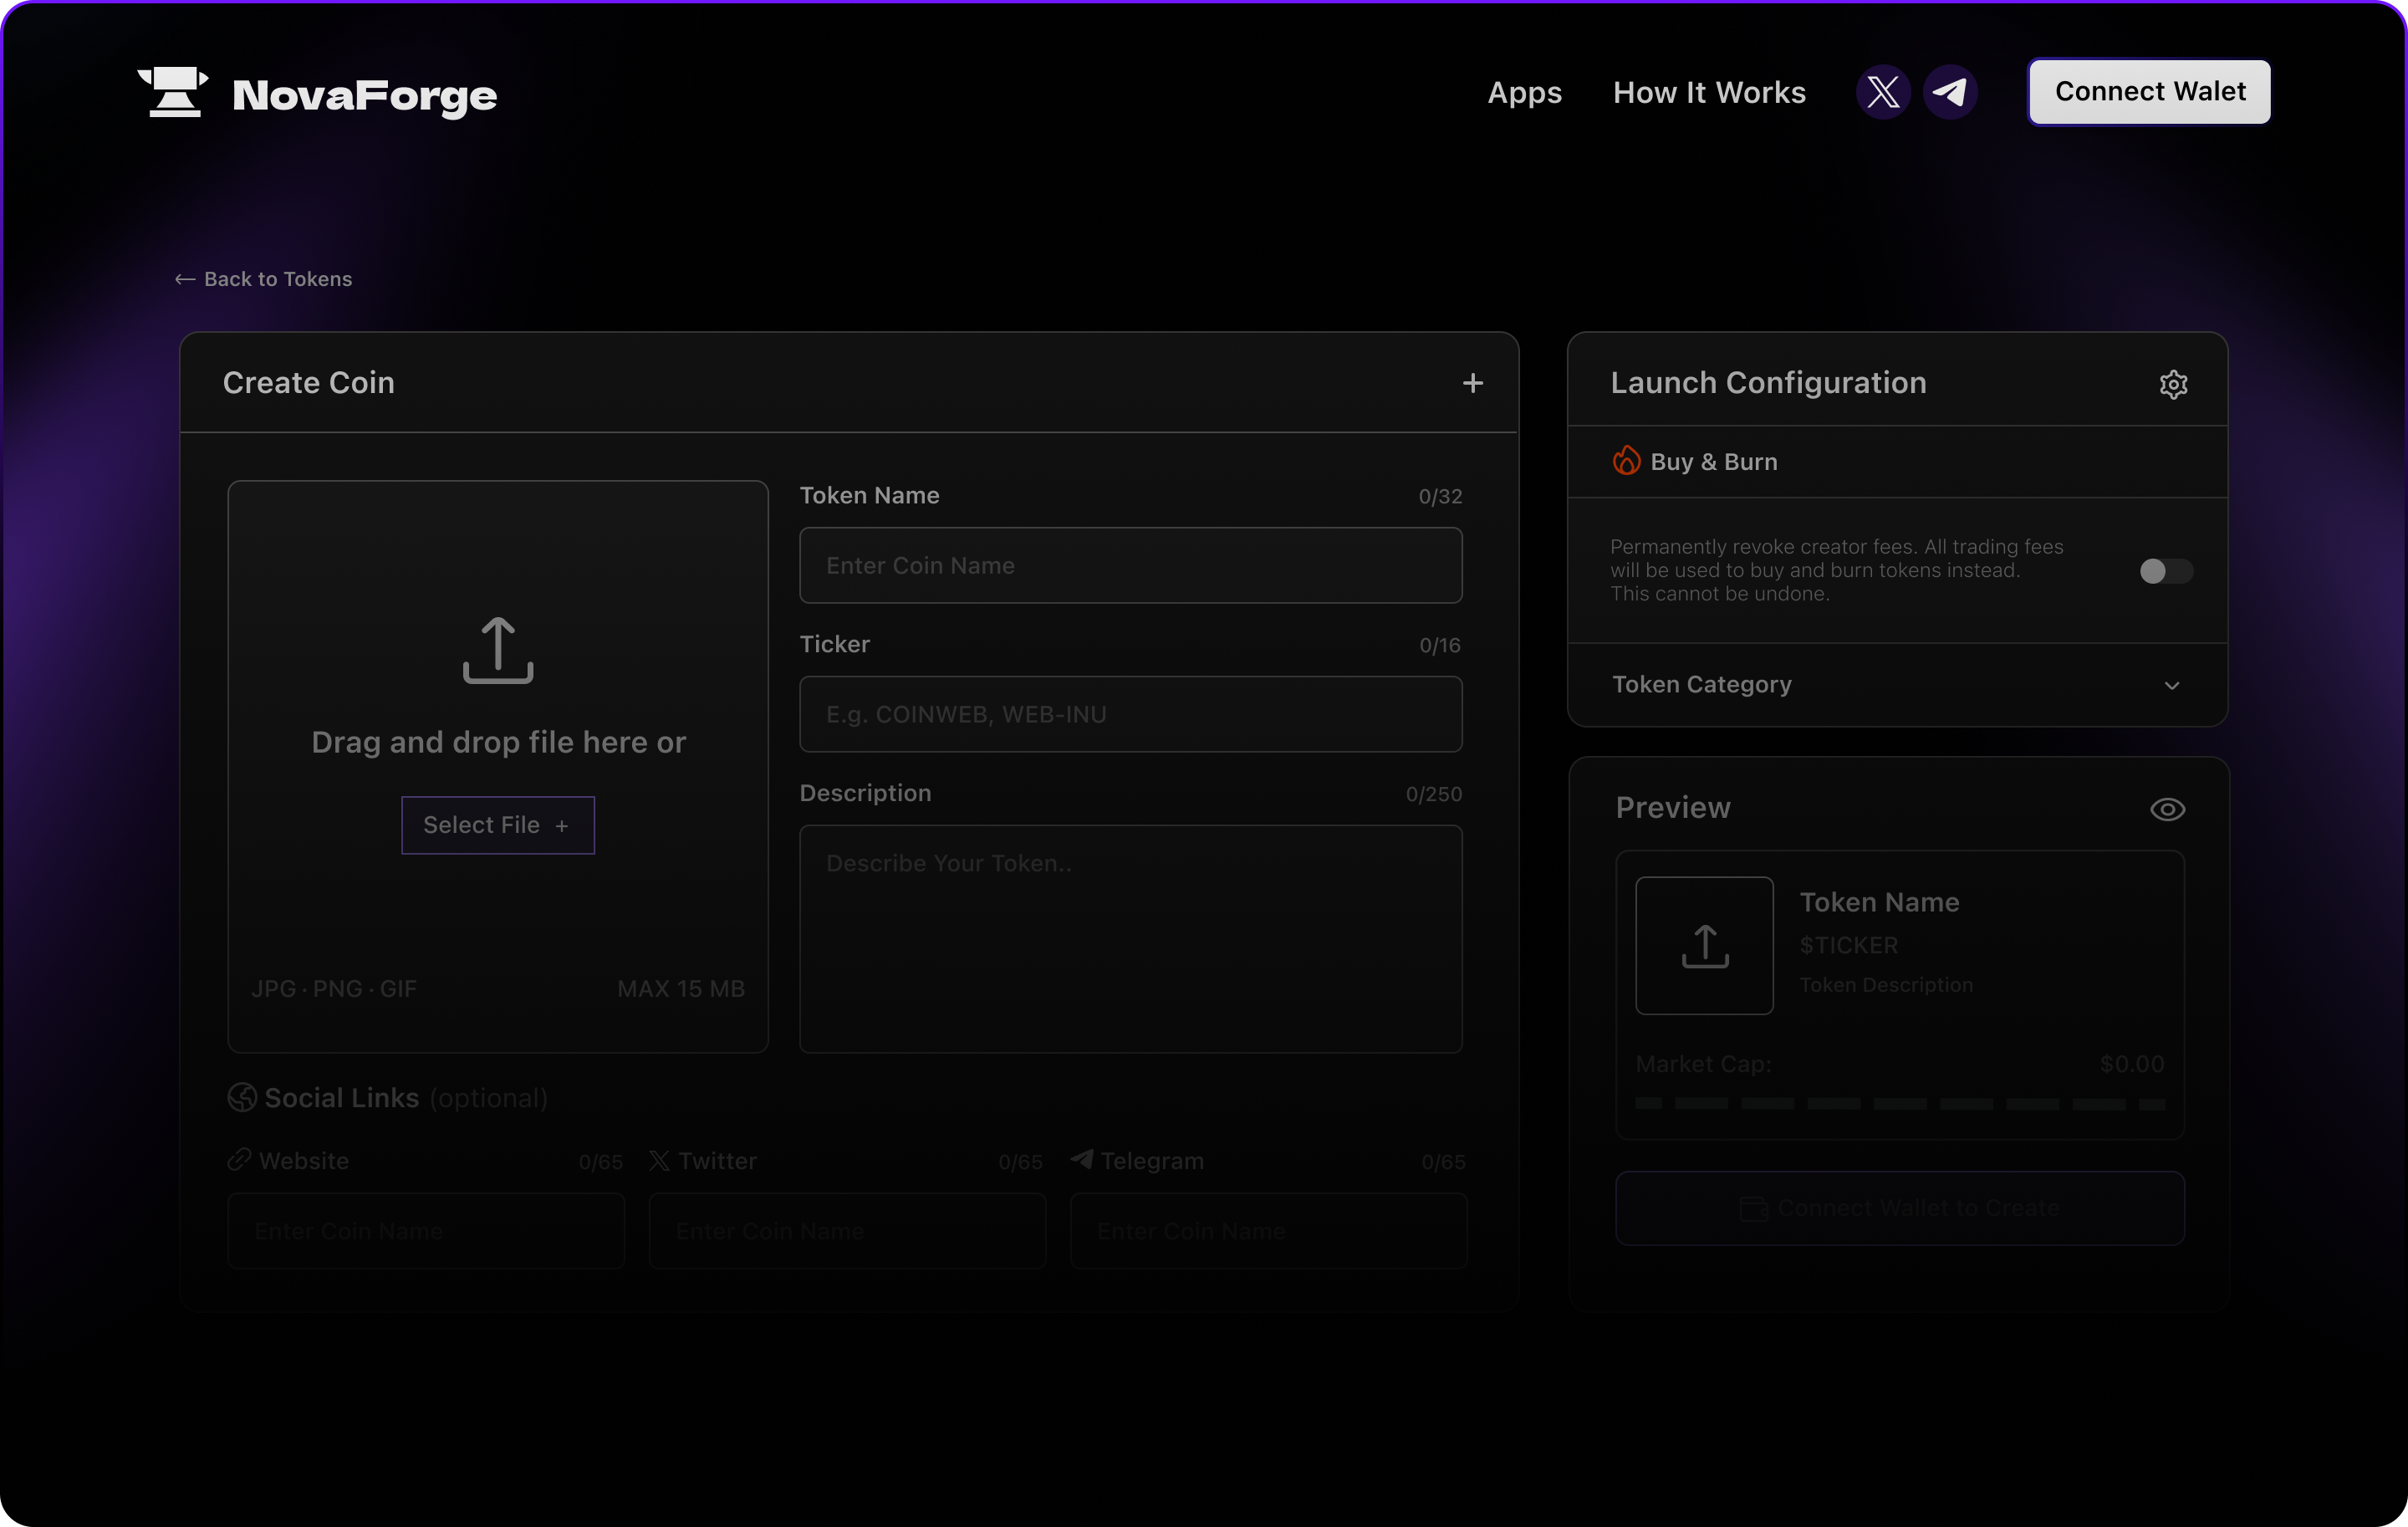The image size is (2408, 1527).
Task: Open the Telegram icon in header
Action: 1950,93
